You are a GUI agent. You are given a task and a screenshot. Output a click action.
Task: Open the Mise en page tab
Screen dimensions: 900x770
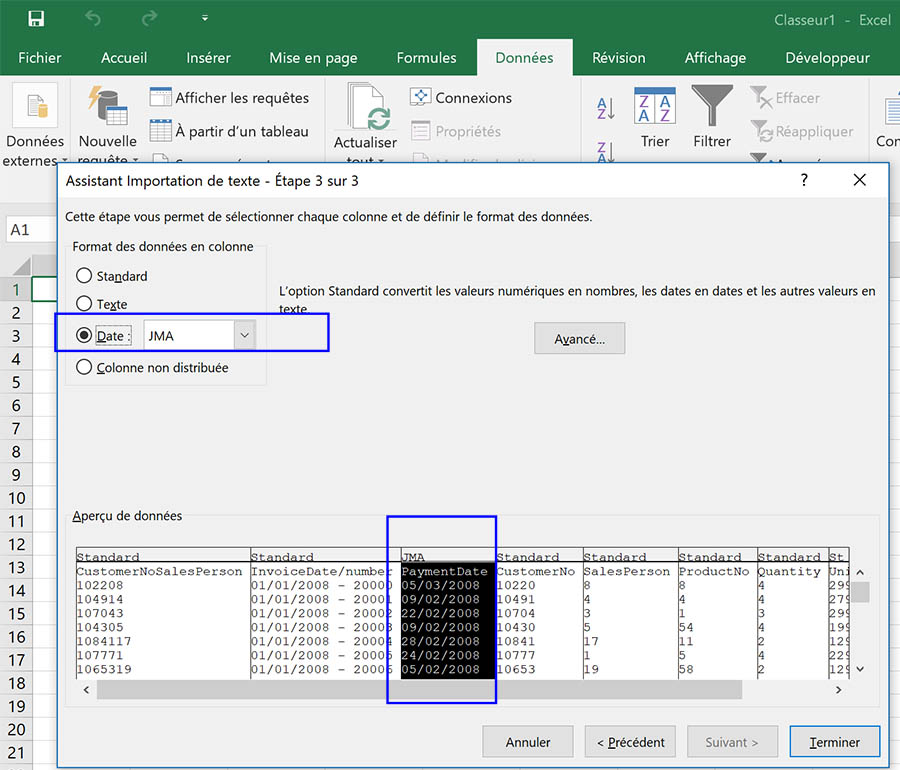pyautogui.click(x=313, y=58)
